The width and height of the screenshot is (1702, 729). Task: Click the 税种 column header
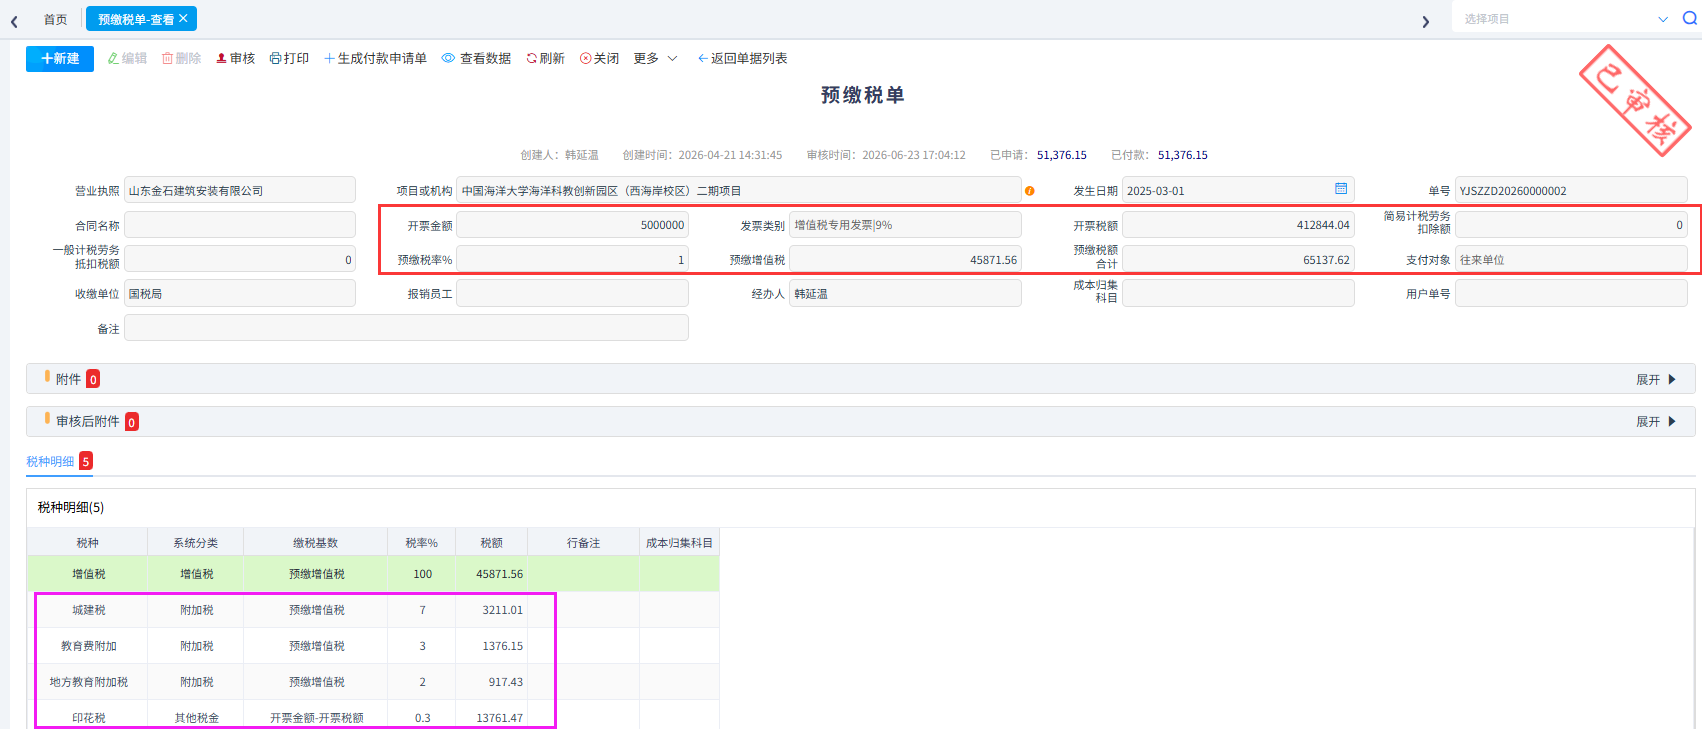click(x=88, y=543)
